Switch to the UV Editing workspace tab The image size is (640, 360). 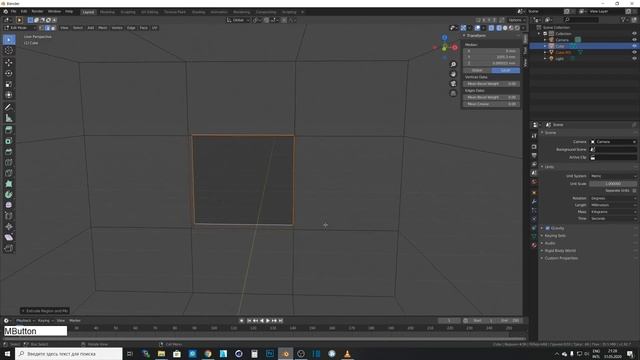[149, 12]
